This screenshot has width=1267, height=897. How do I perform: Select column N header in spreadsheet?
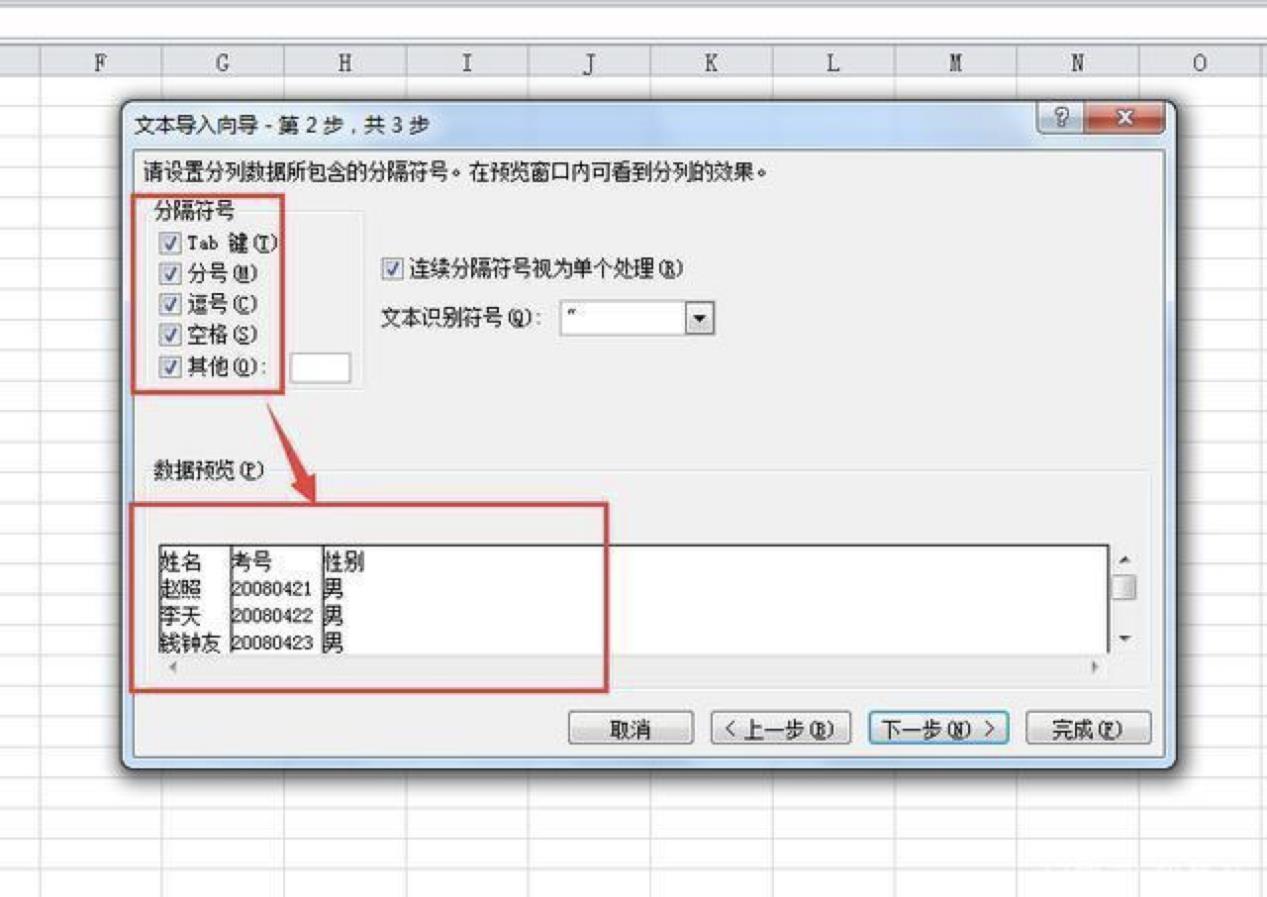pos(1077,63)
